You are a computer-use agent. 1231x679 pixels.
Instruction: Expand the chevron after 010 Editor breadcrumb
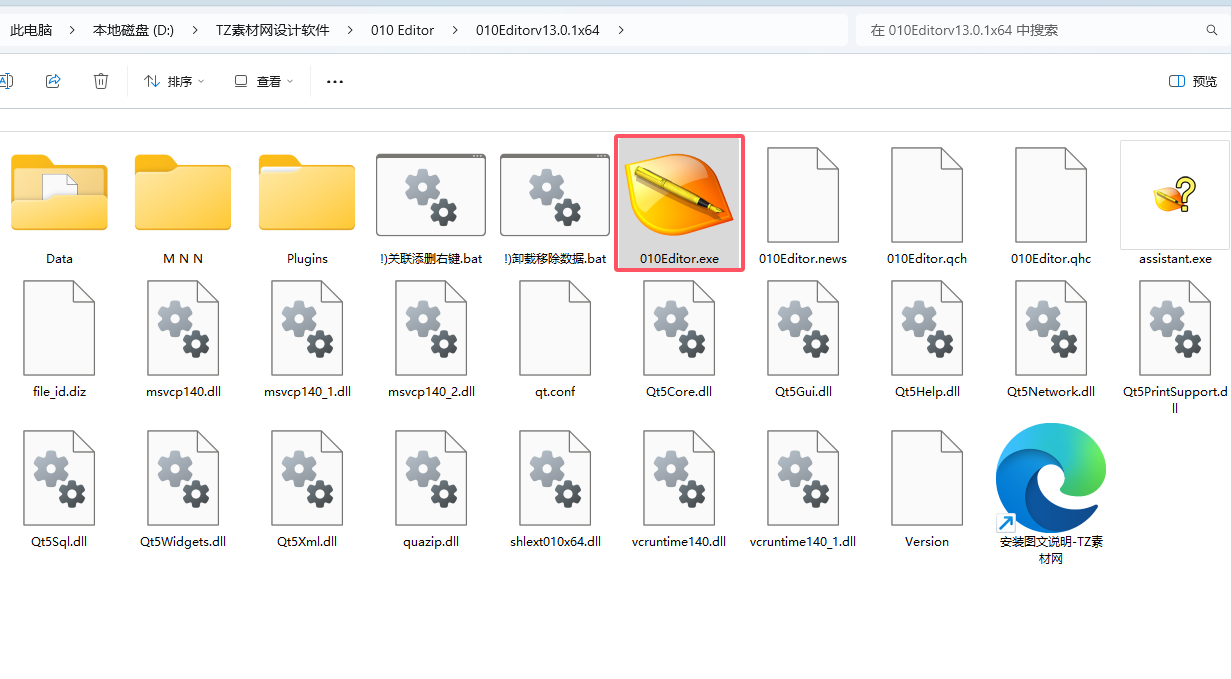455,30
